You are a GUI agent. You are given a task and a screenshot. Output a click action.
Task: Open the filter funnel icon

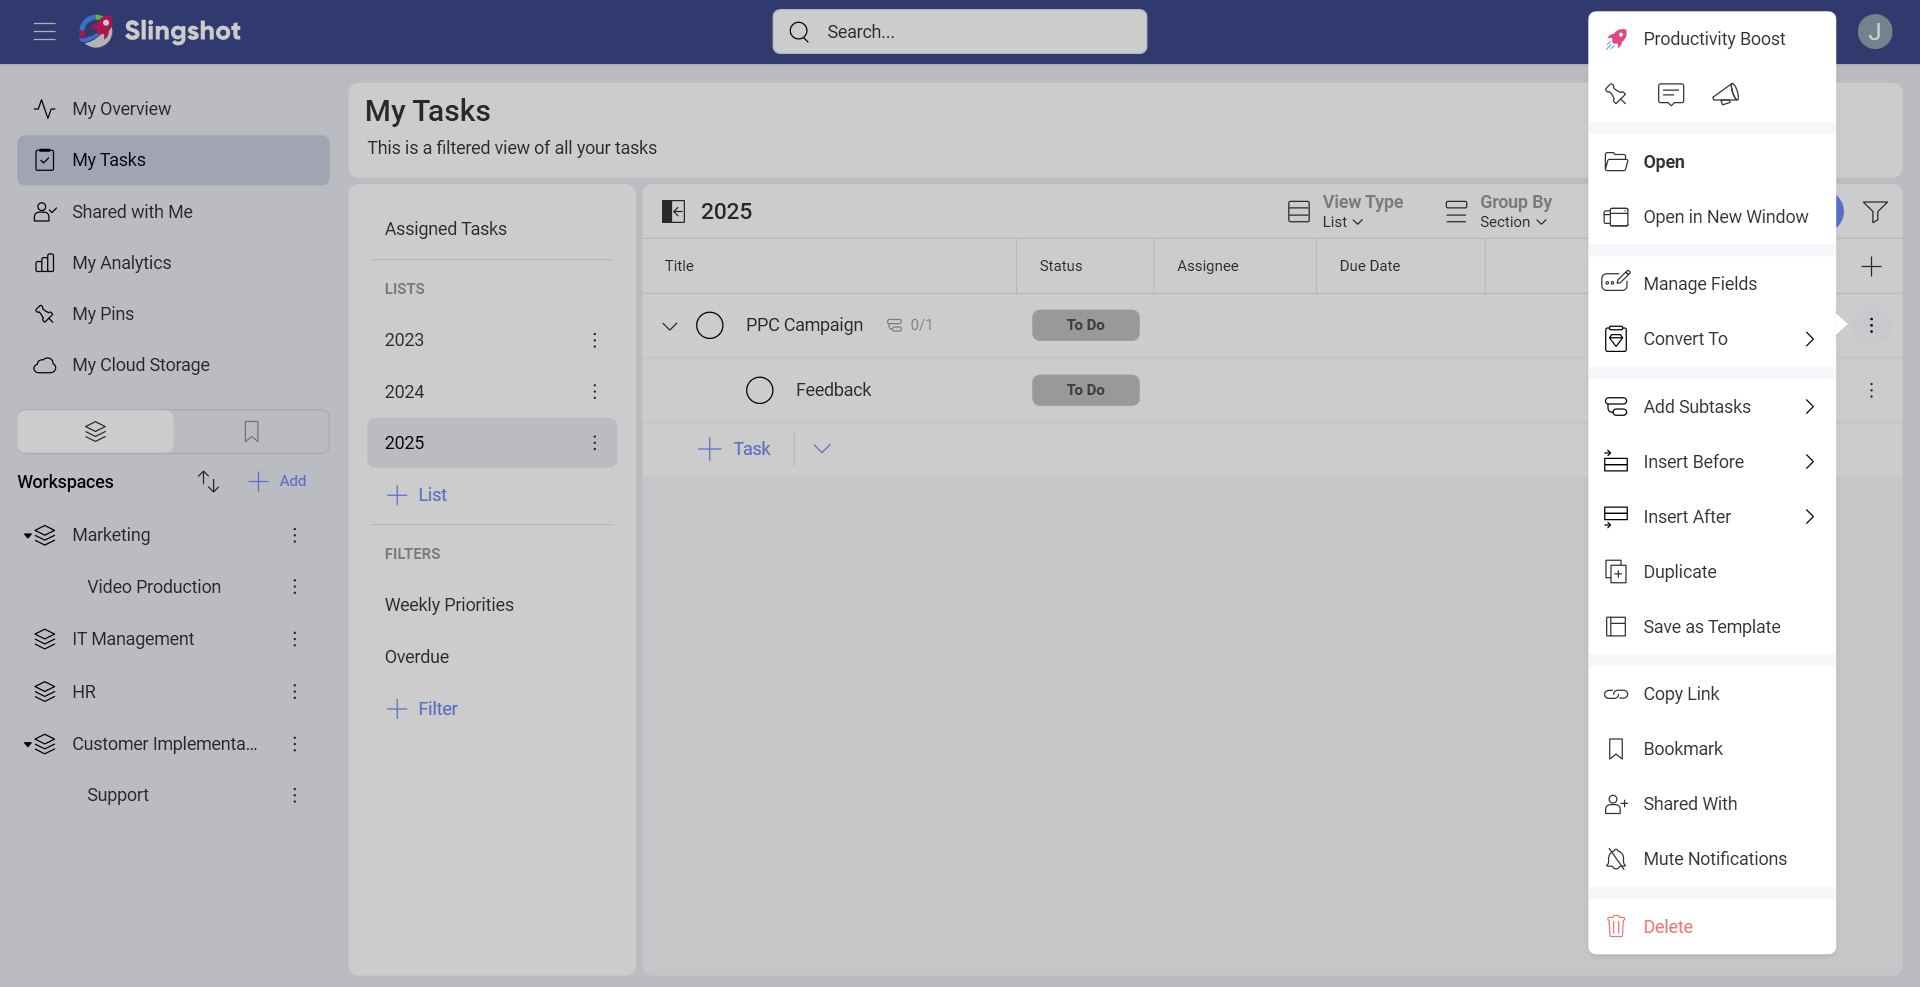pos(1875,212)
